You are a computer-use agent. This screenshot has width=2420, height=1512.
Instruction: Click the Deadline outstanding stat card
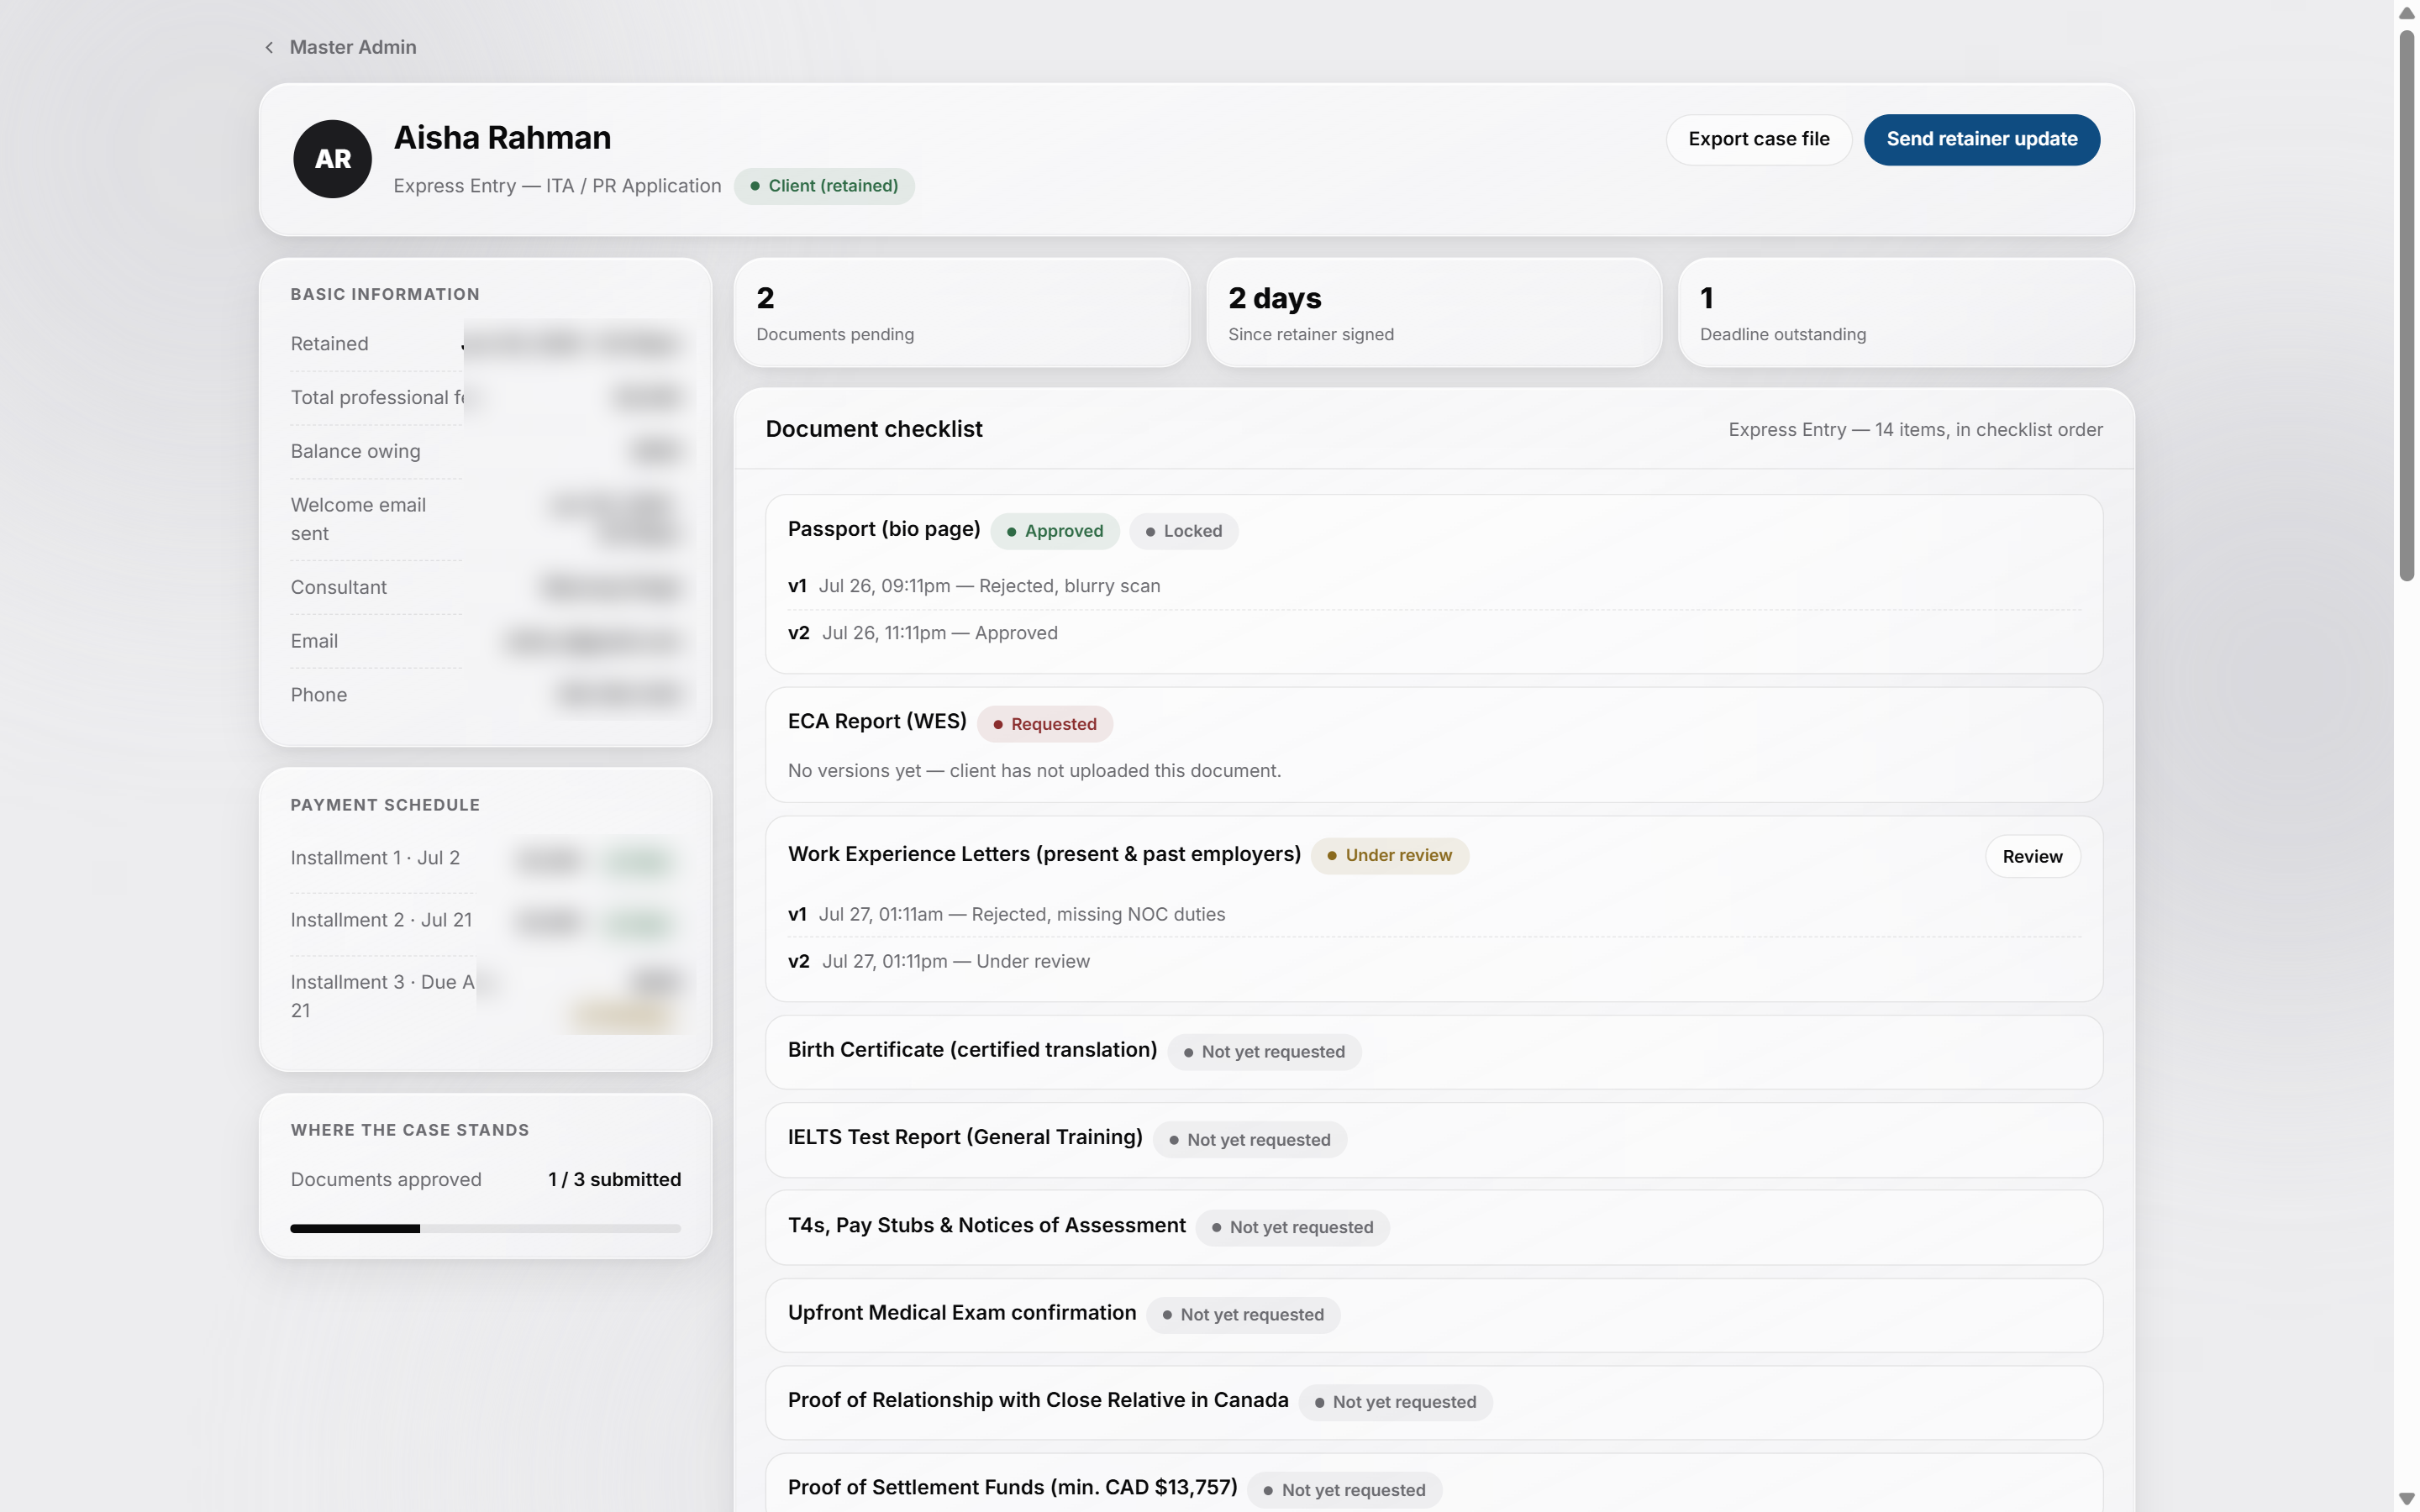point(1905,313)
